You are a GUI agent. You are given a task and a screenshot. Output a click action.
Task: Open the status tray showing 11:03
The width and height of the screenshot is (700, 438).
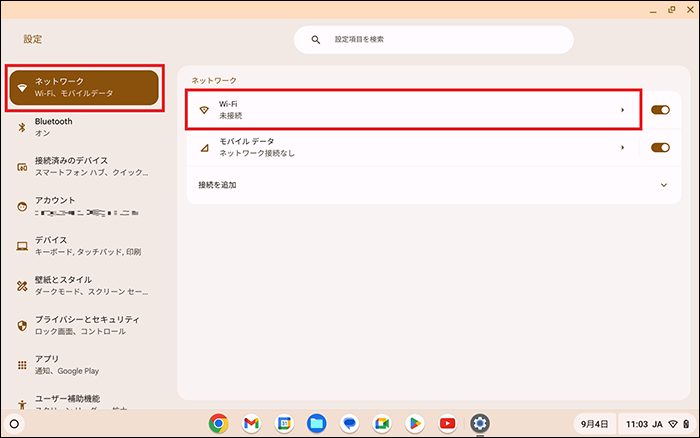(x=655, y=423)
